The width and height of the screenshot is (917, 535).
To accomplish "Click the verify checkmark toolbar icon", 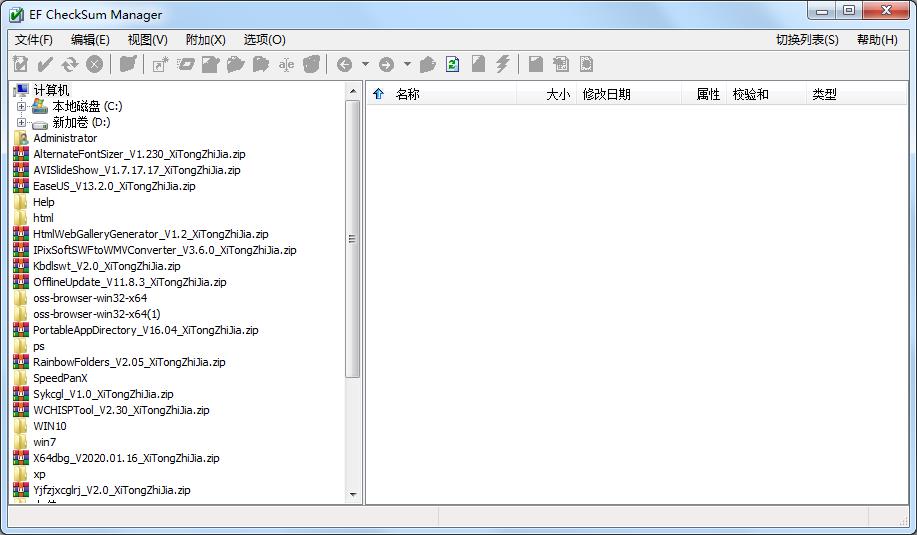I will [45, 64].
